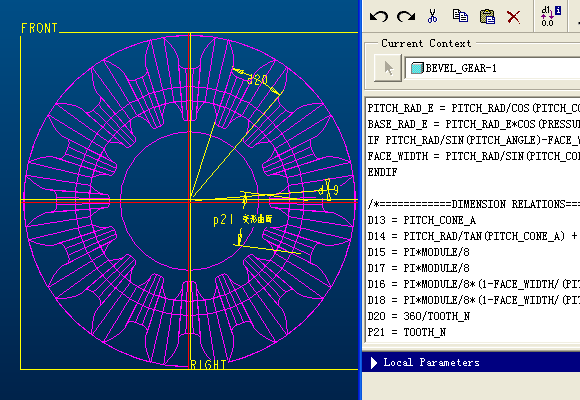Click the relation line D20 = 360/TOOTH_N
580x400 pixels.
(x=418, y=316)
